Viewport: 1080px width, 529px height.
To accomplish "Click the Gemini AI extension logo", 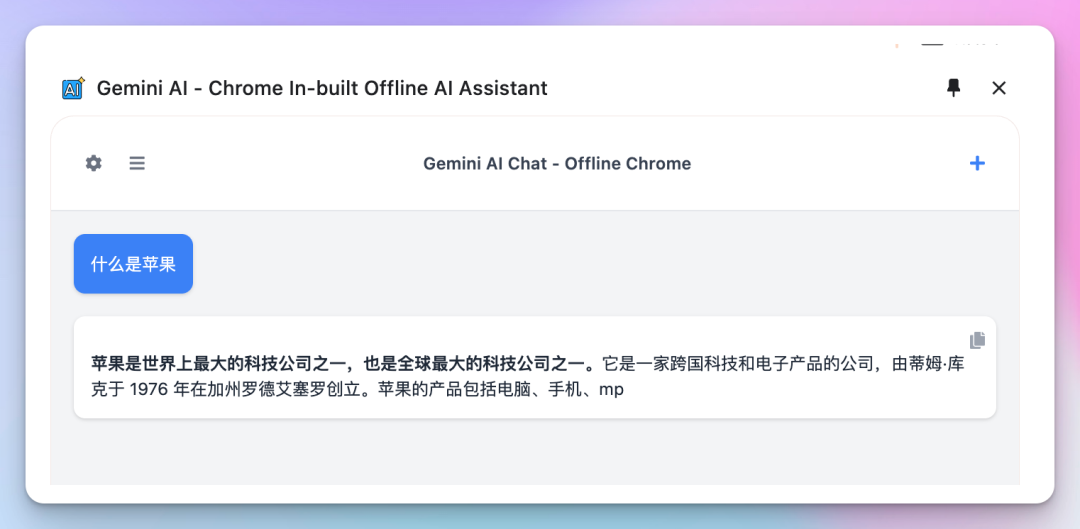I will tap(73, 88).
